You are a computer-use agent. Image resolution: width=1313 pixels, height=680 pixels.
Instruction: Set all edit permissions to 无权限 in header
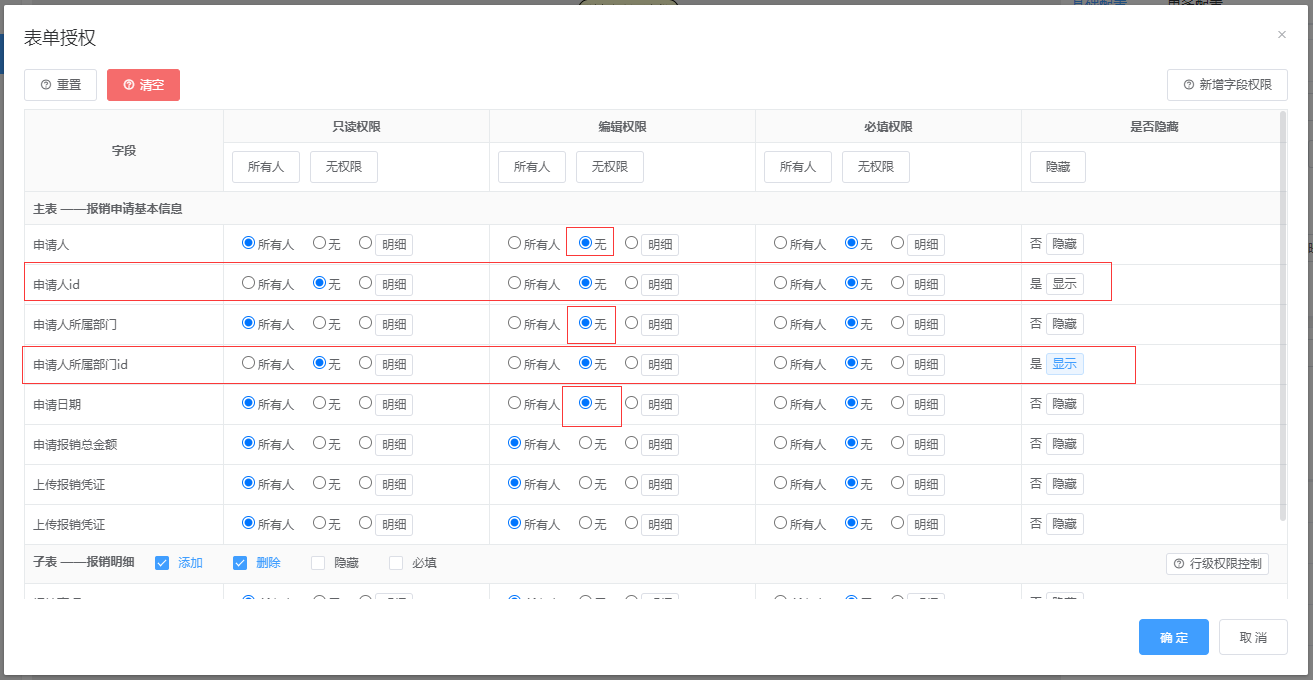pos(609,167)
